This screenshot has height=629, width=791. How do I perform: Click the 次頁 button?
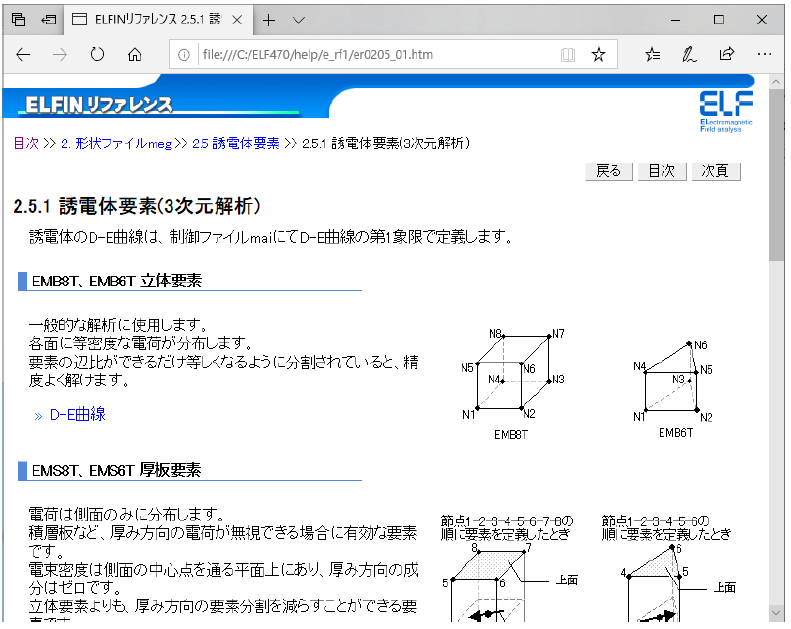(716, 171)
